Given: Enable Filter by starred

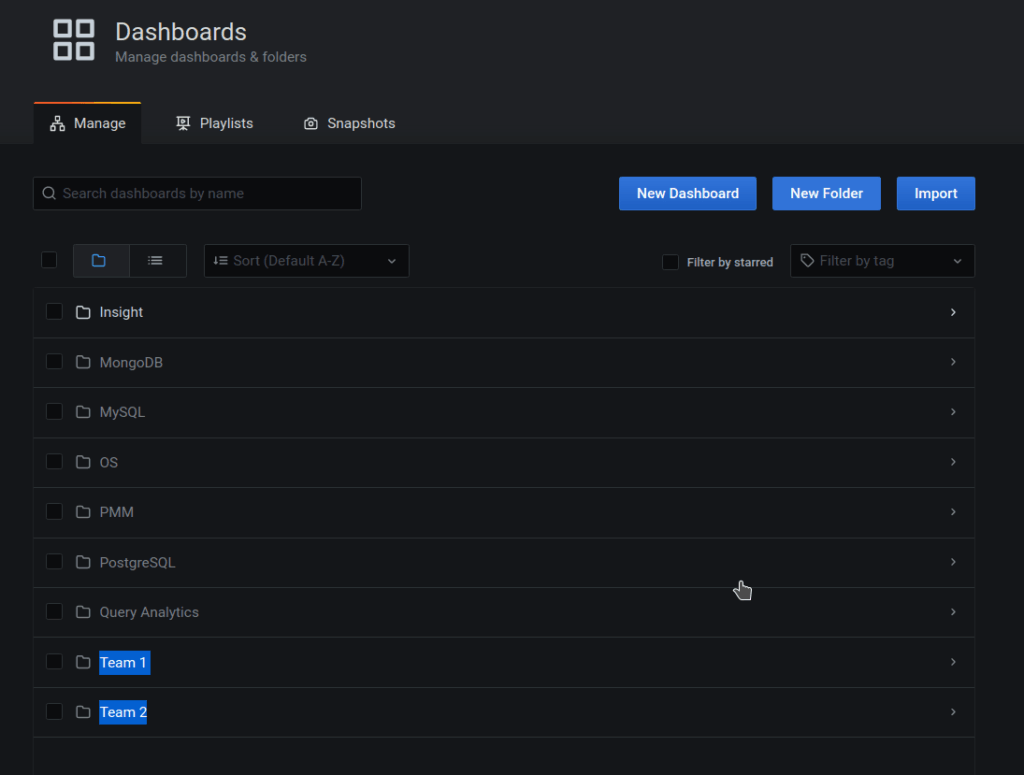Looking at the screenshot, I should 670,261.
